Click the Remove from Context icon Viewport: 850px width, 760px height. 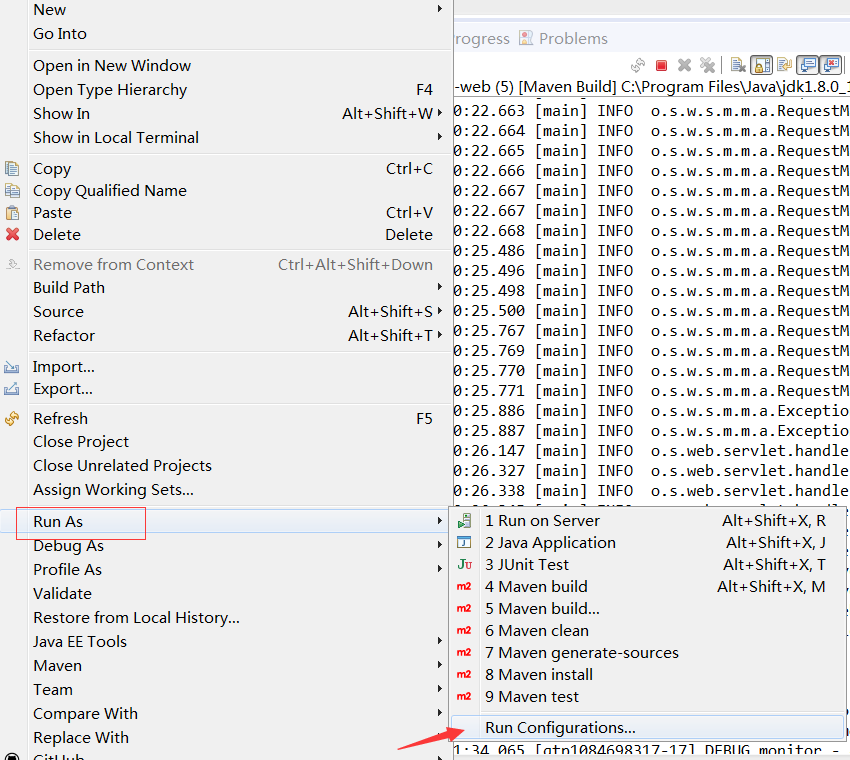point(12,265)
